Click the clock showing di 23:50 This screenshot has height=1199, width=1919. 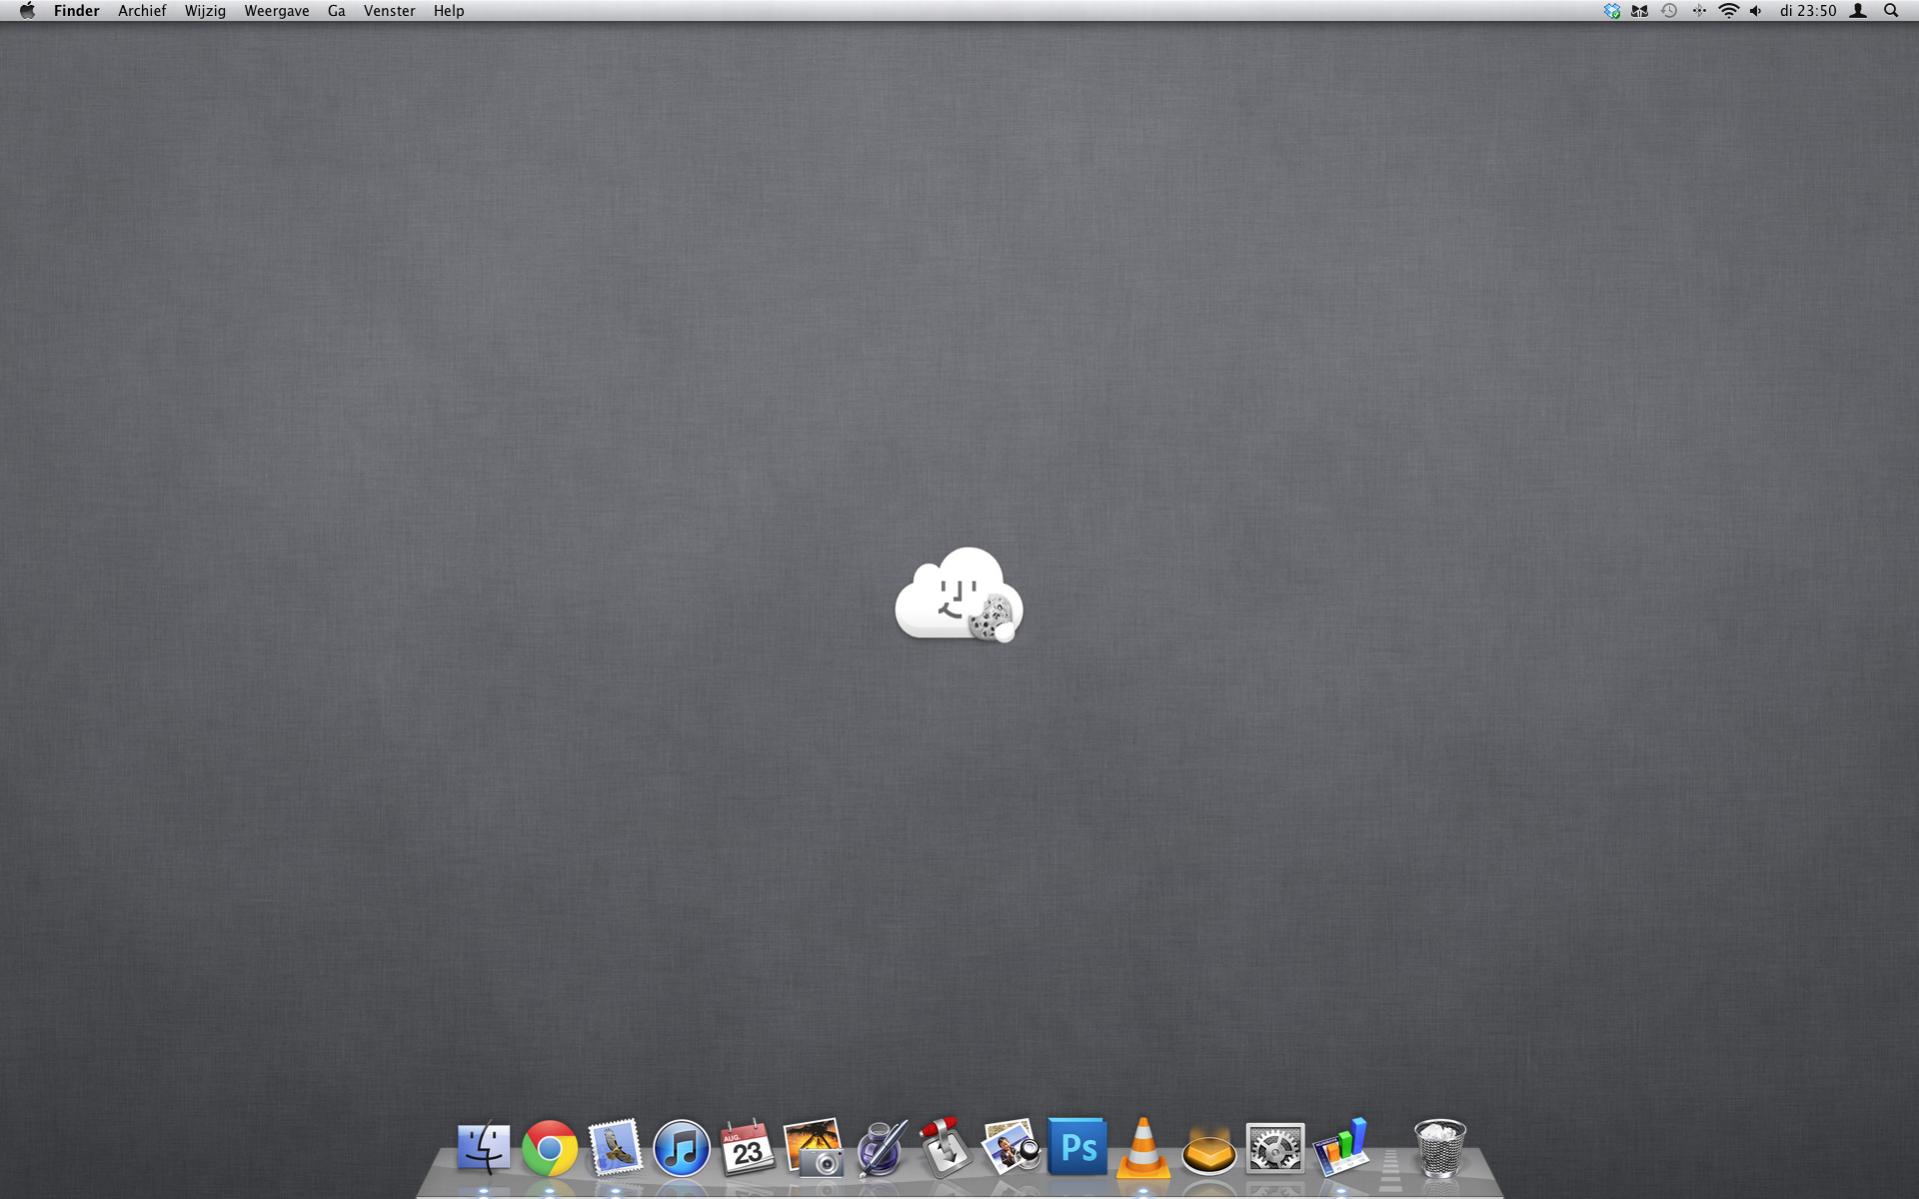pos(1808,11)
